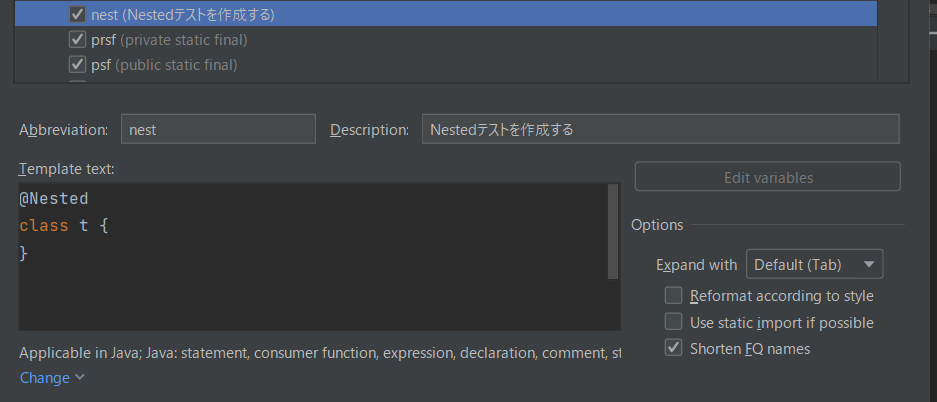
Task: Select the psf (public static final) row
Action: (446, 64)
